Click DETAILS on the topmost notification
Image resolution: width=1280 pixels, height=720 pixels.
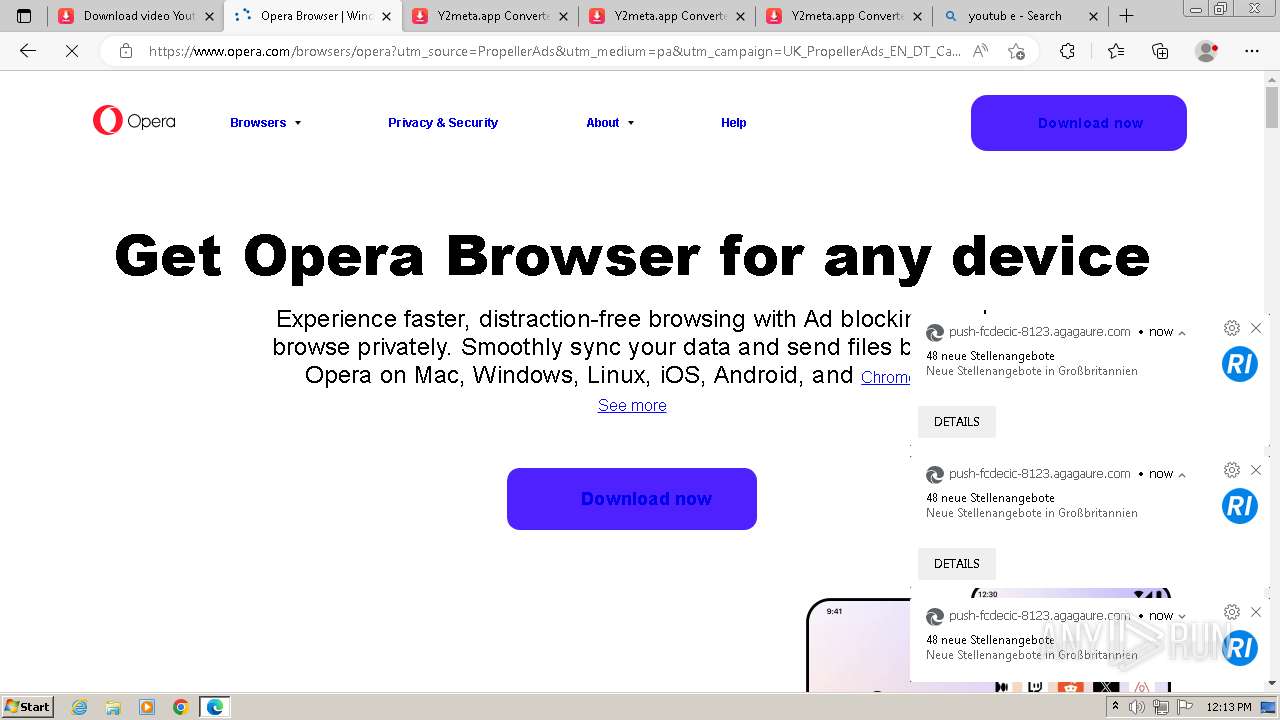tap(957, 421)
